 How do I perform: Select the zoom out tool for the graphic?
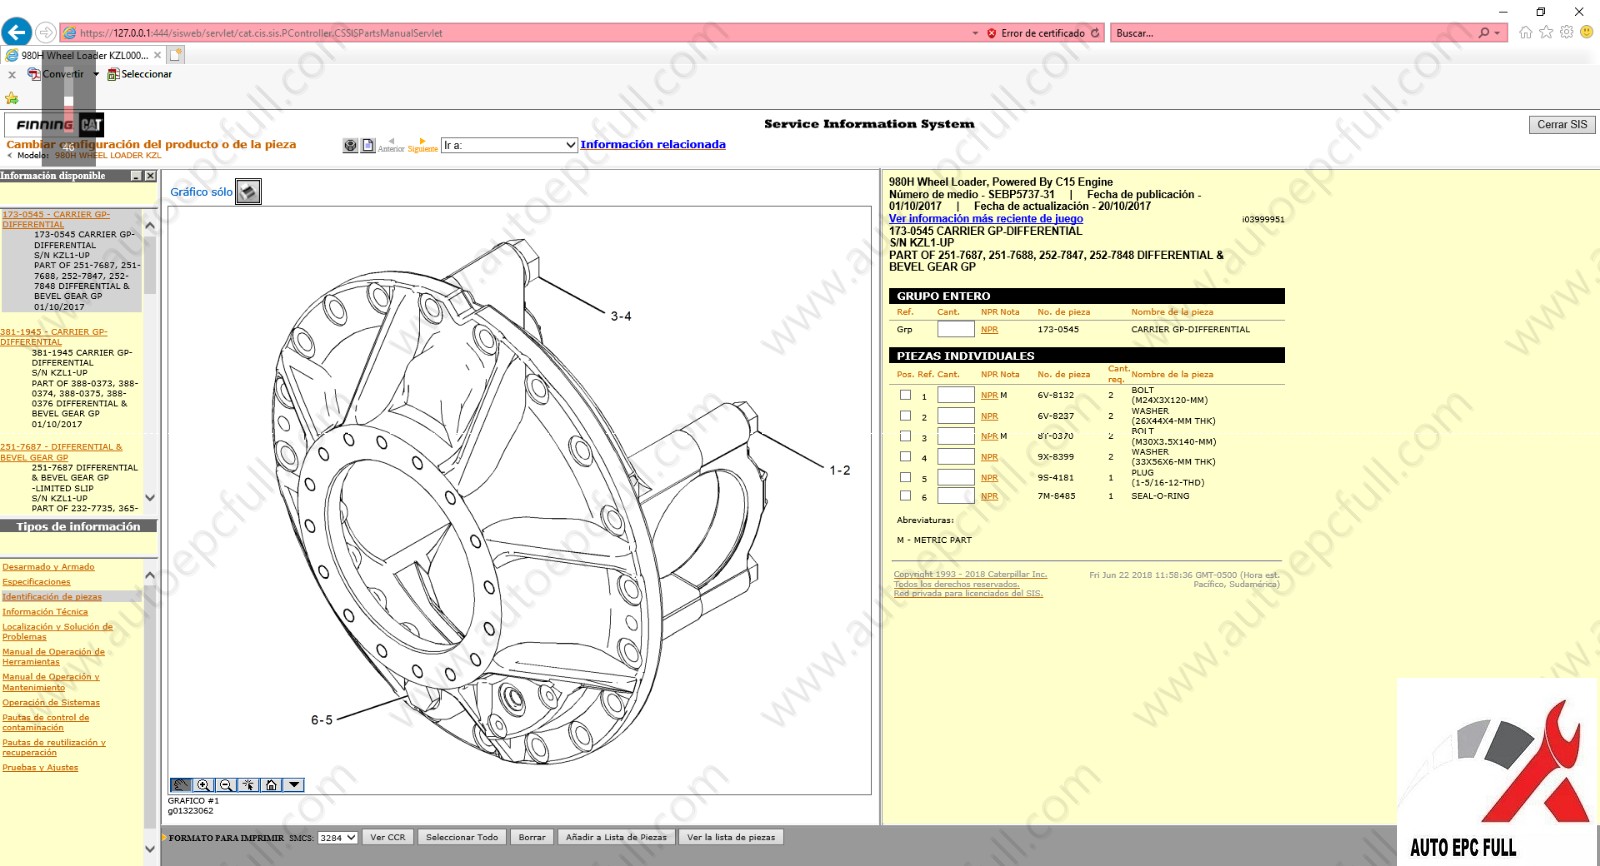[226, 785]
